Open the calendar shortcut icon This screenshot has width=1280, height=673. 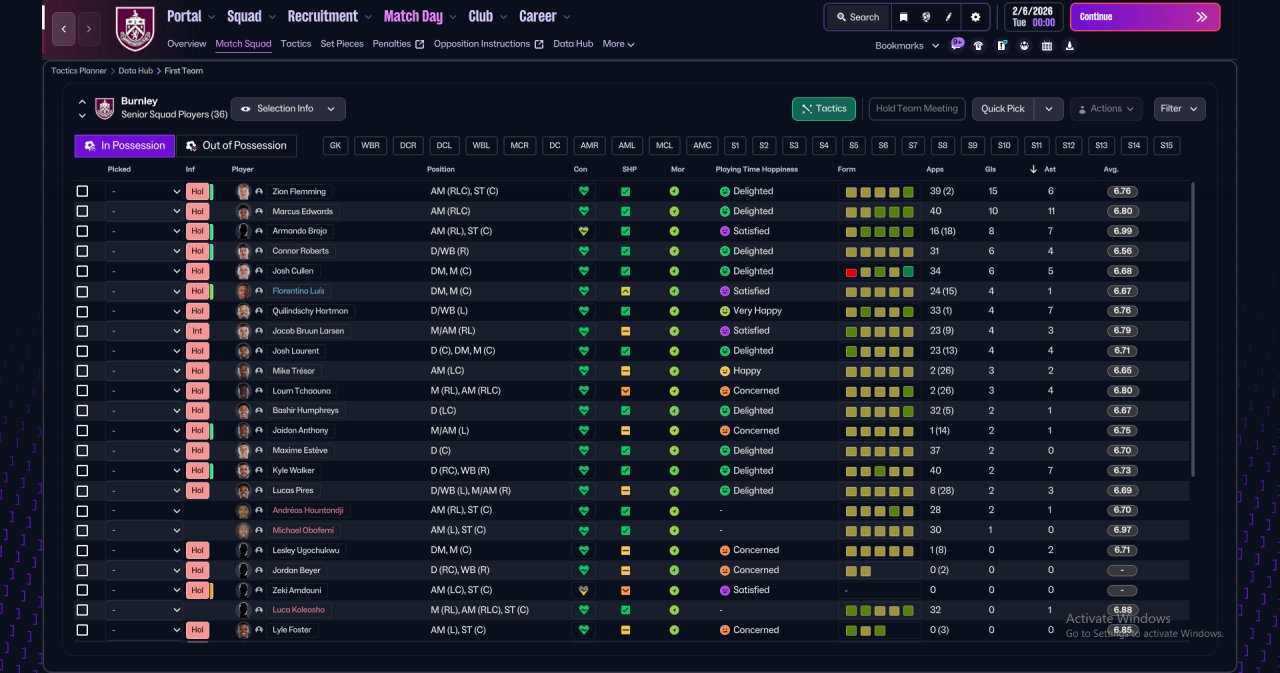click(x=1047, y=45)
